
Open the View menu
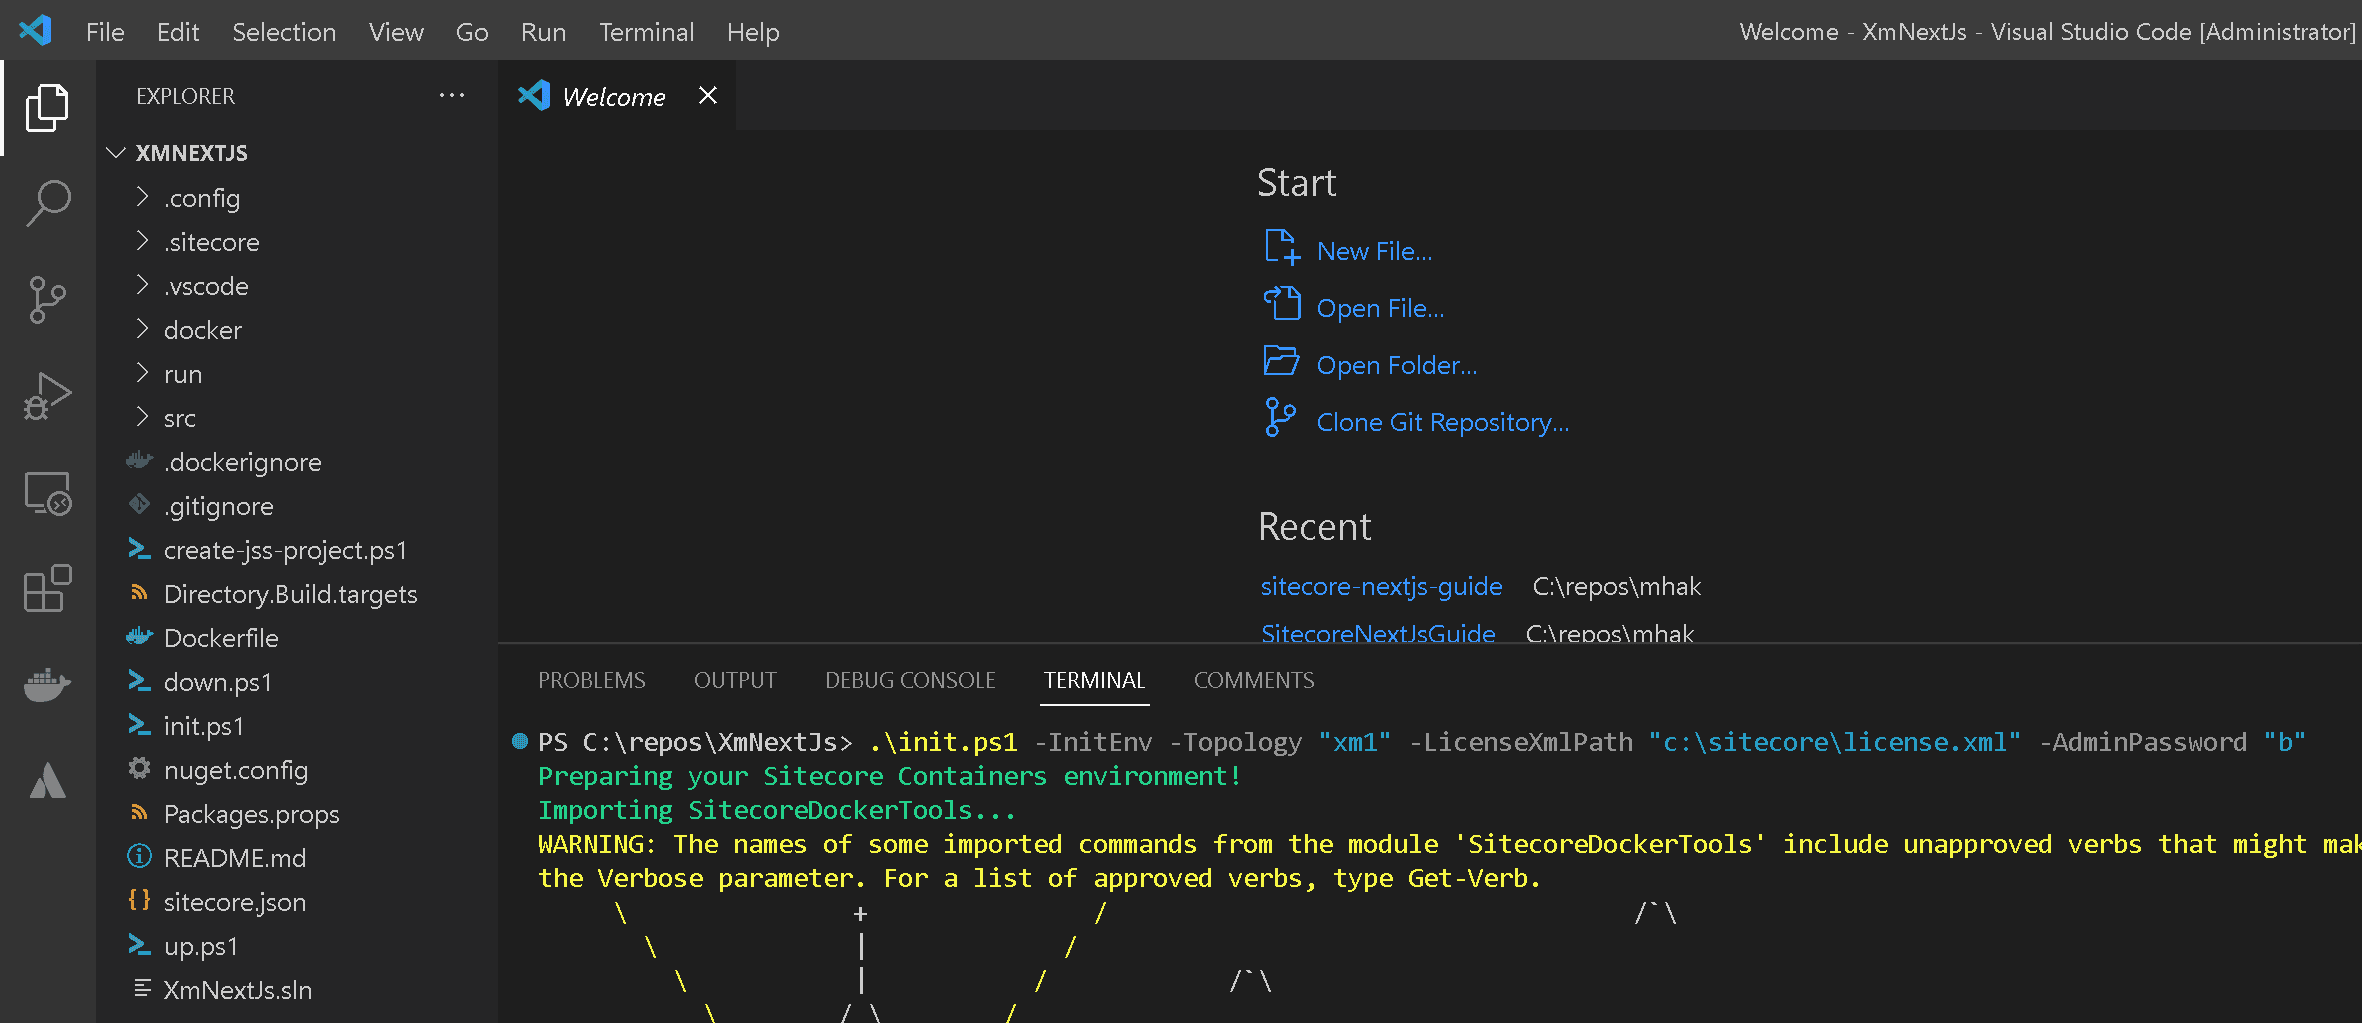click(x=396, y=32)
